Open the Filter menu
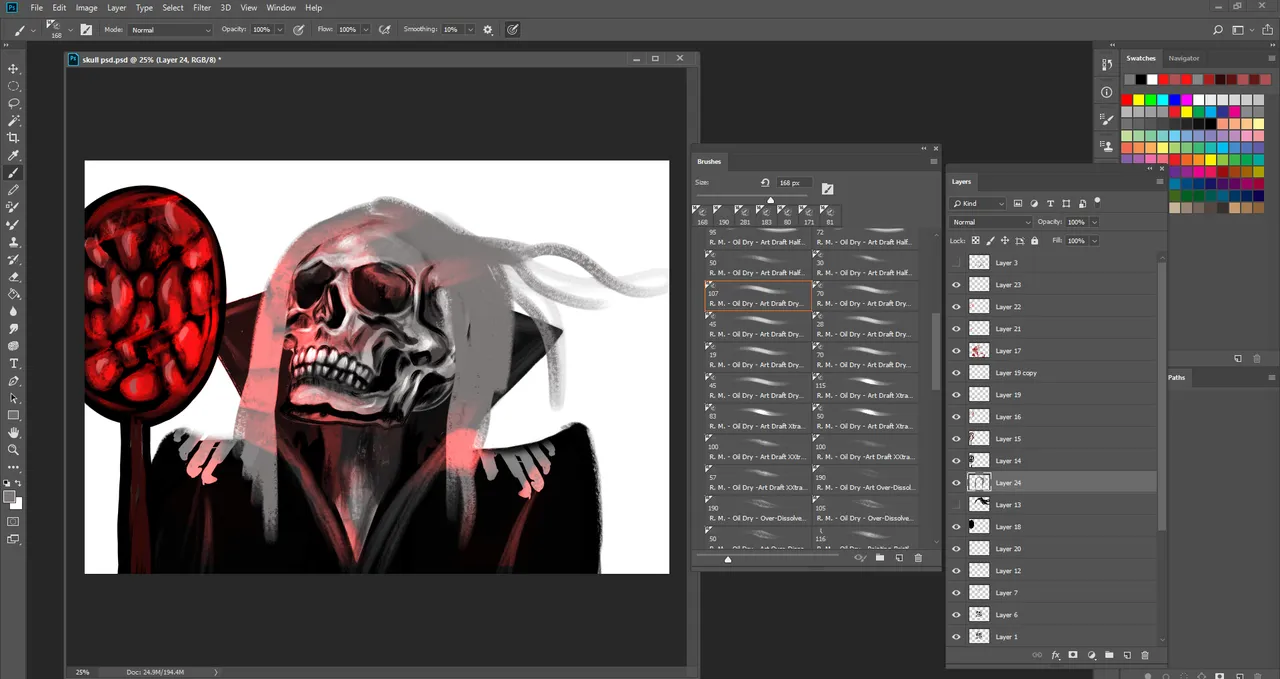 tap(202, 7)
